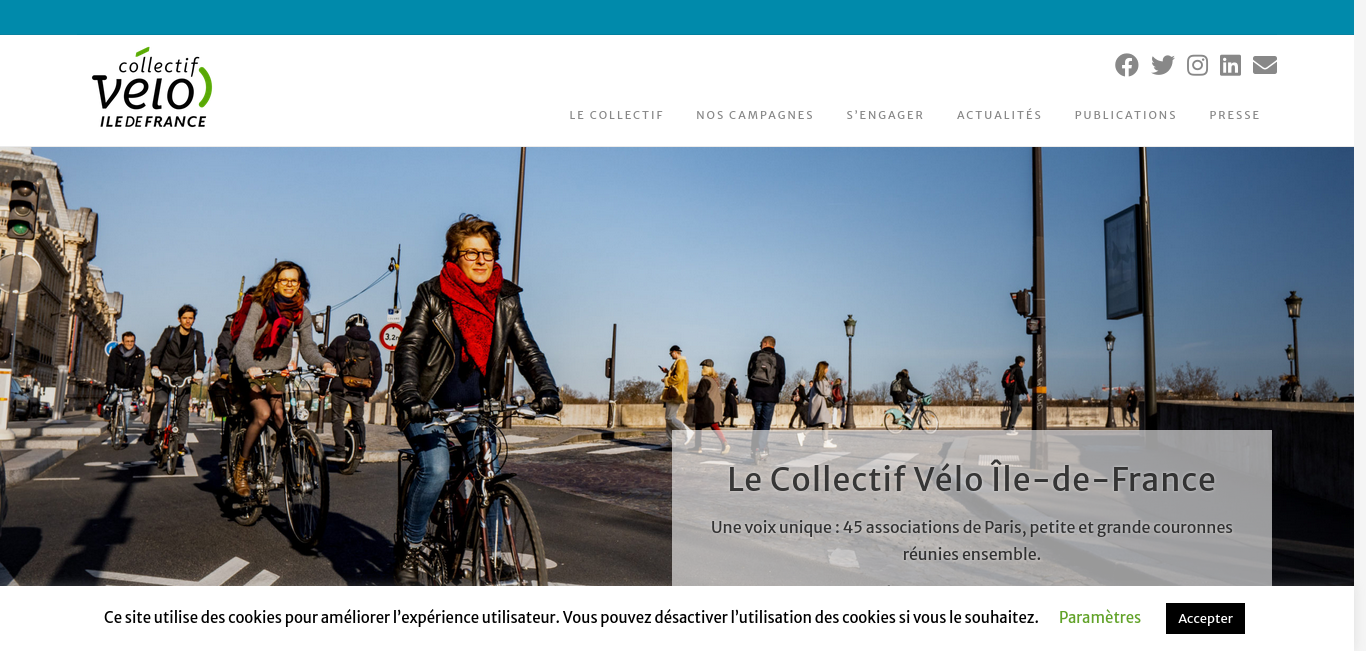Click the 45 associations subtitle text
This screenshot has width=1366, height=651.
(972, 540)
